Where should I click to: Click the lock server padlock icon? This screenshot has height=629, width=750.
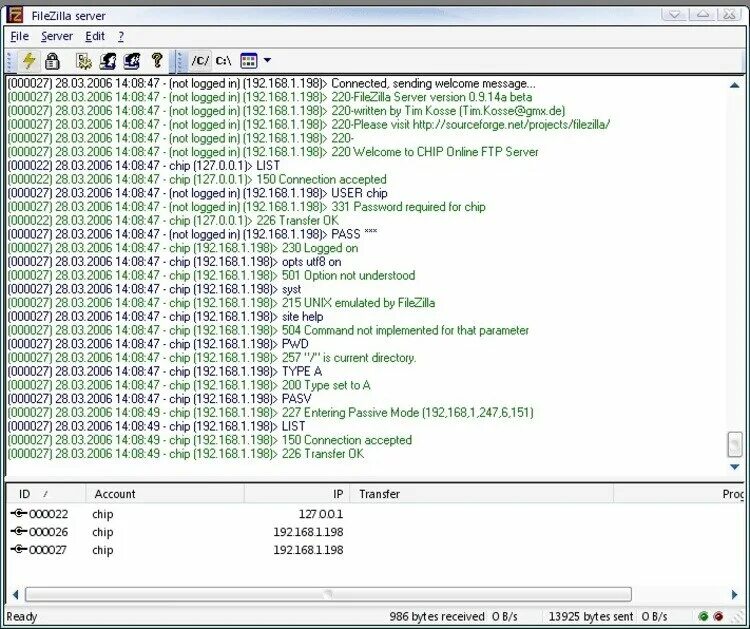[52, 61]
